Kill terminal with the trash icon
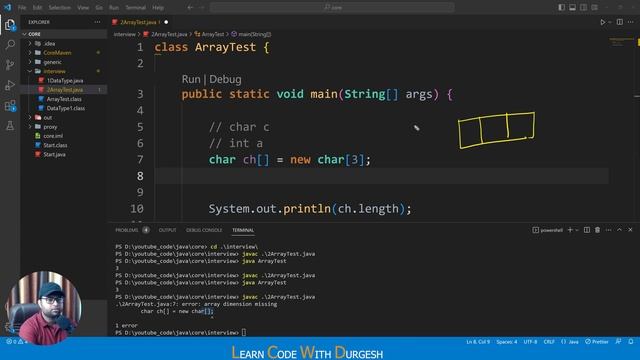This screenshot has width=640, height=360. pos(598,230)
